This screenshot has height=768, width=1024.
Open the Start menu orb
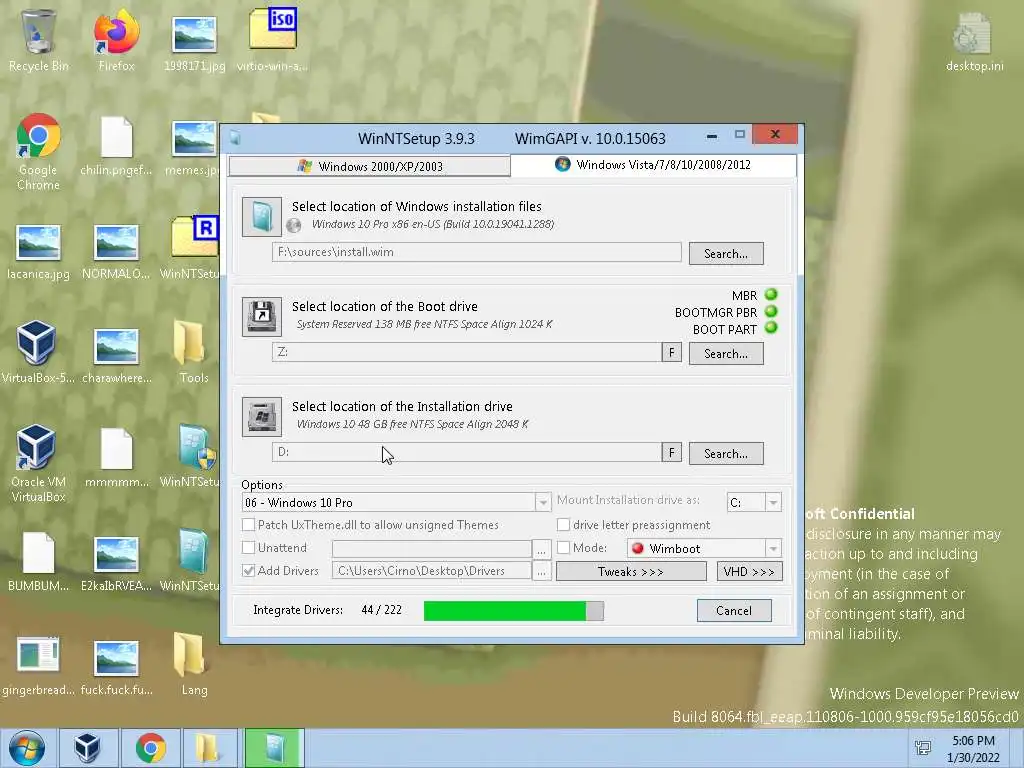tap(26, 748)
